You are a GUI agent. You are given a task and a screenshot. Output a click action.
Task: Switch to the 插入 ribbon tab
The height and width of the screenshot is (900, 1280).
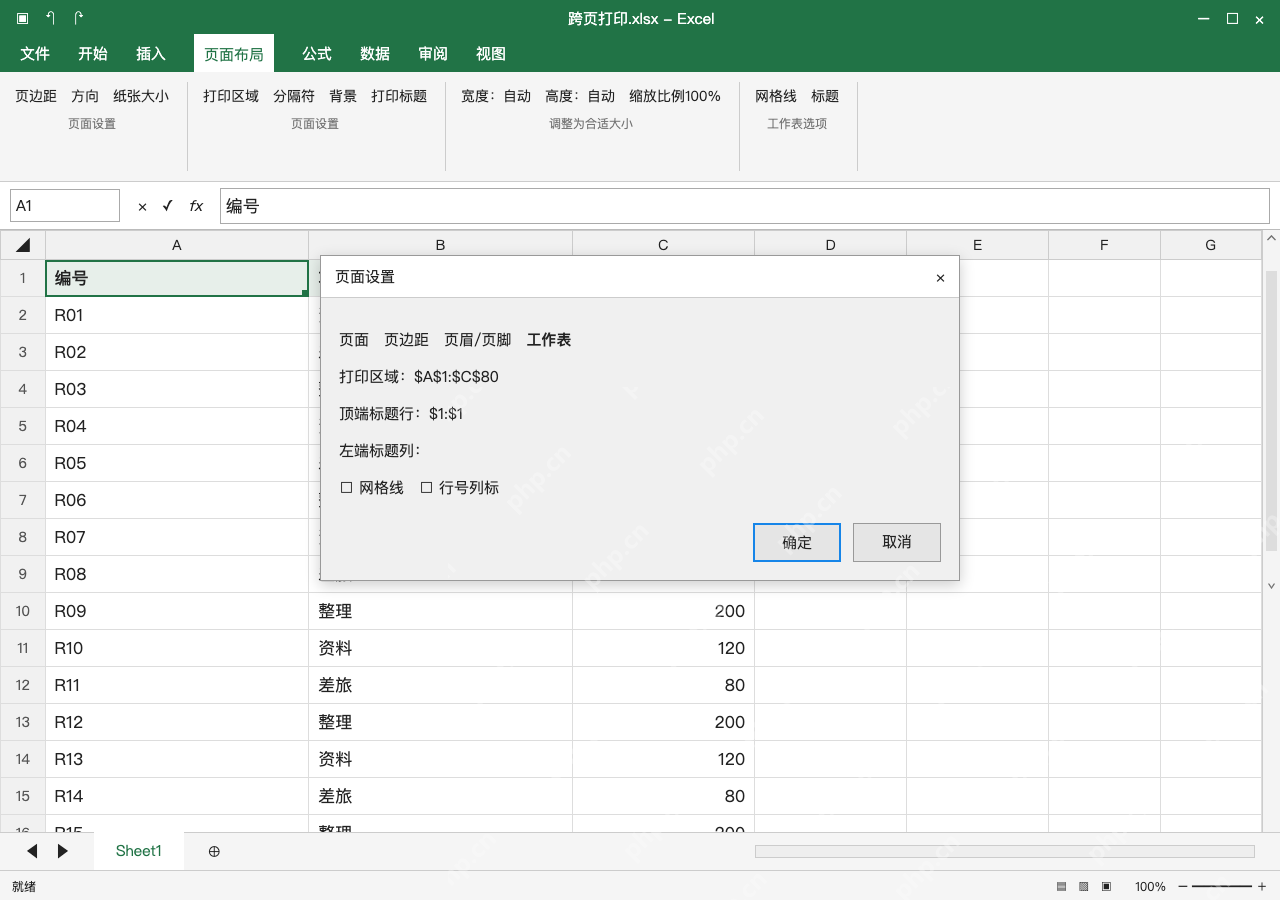tap(151, 54)
